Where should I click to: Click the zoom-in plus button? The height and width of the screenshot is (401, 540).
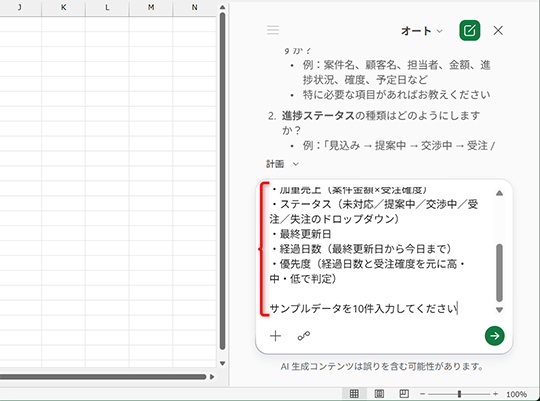pos(495,394)
